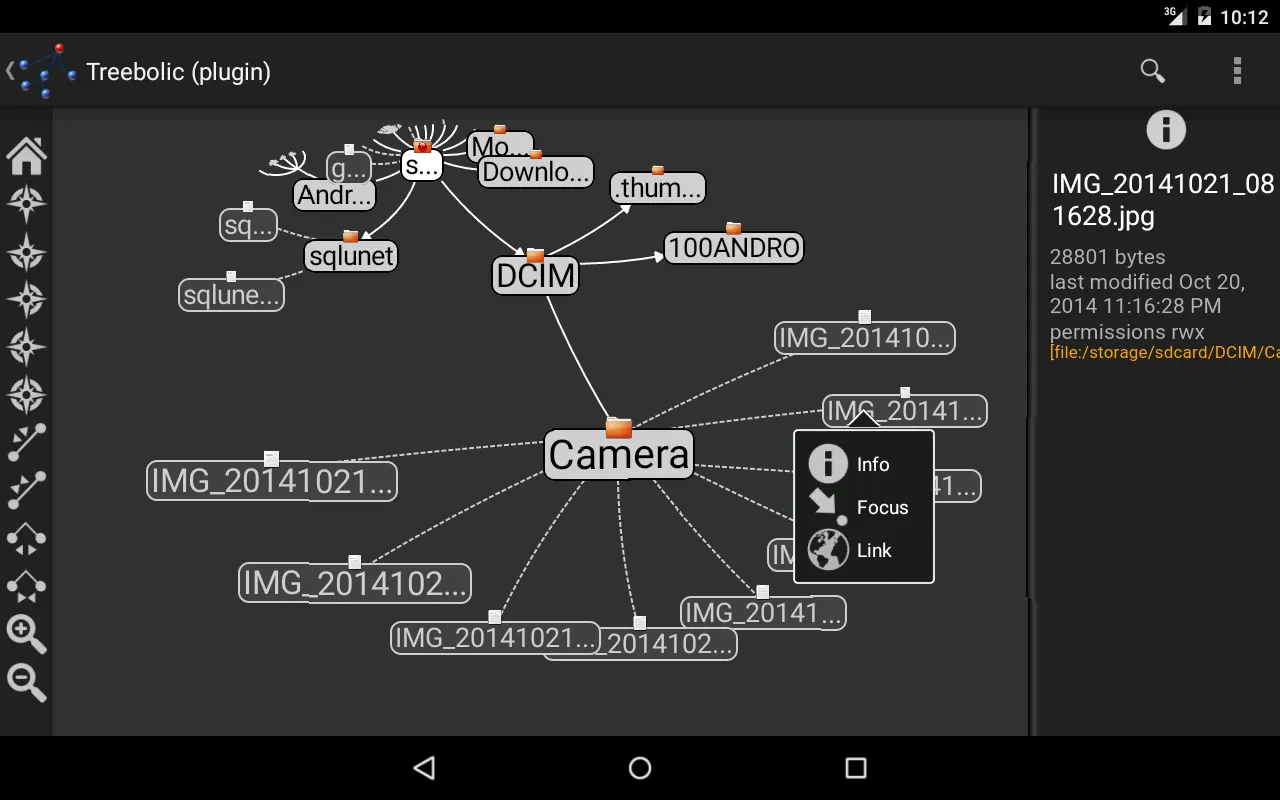Select the Camera folder node
Viewport: 1280px width, 800px height.
[619, 454]
